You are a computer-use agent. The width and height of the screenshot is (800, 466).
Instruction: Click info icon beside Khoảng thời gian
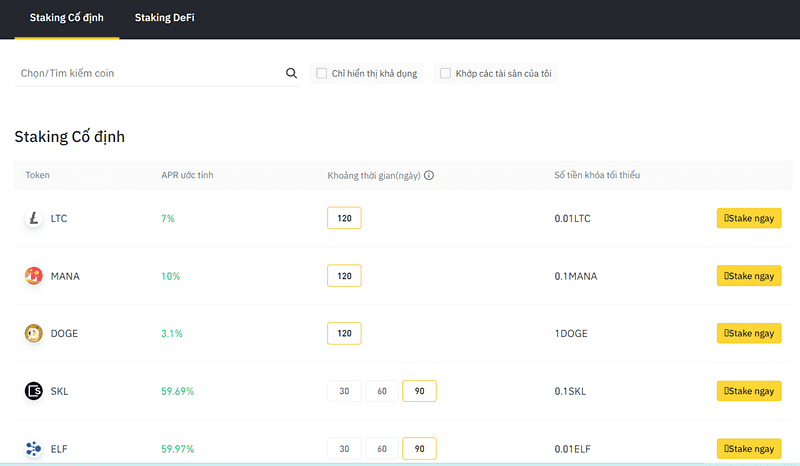pyautogui.click(x=429, y=175)
